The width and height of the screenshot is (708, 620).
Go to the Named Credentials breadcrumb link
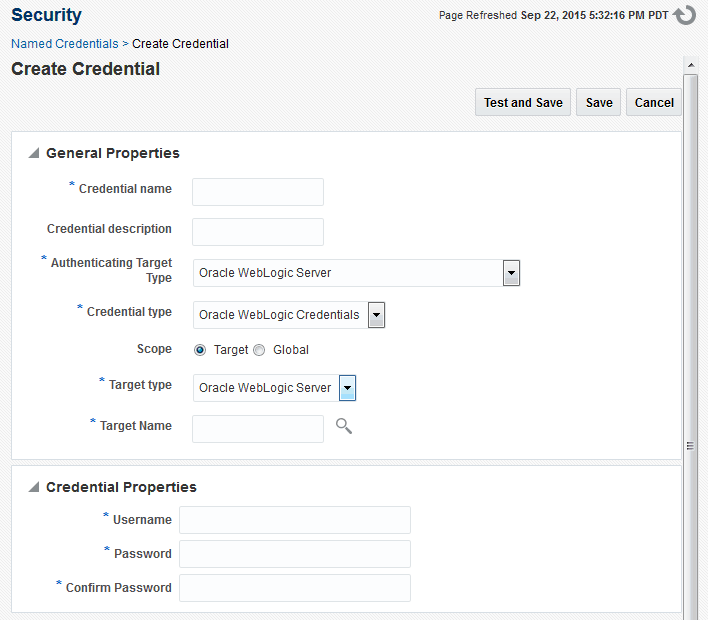(65, 44)
